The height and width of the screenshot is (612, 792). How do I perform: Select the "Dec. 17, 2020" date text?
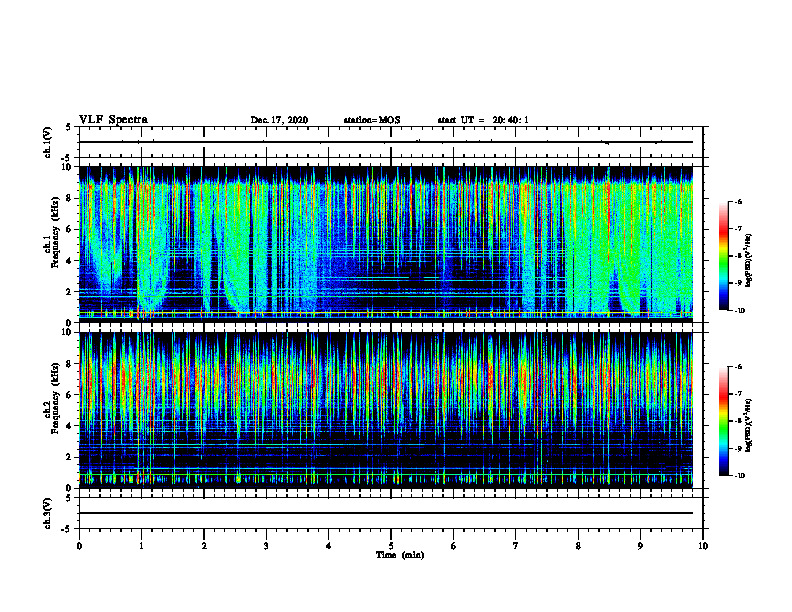(x=279, y=120)
